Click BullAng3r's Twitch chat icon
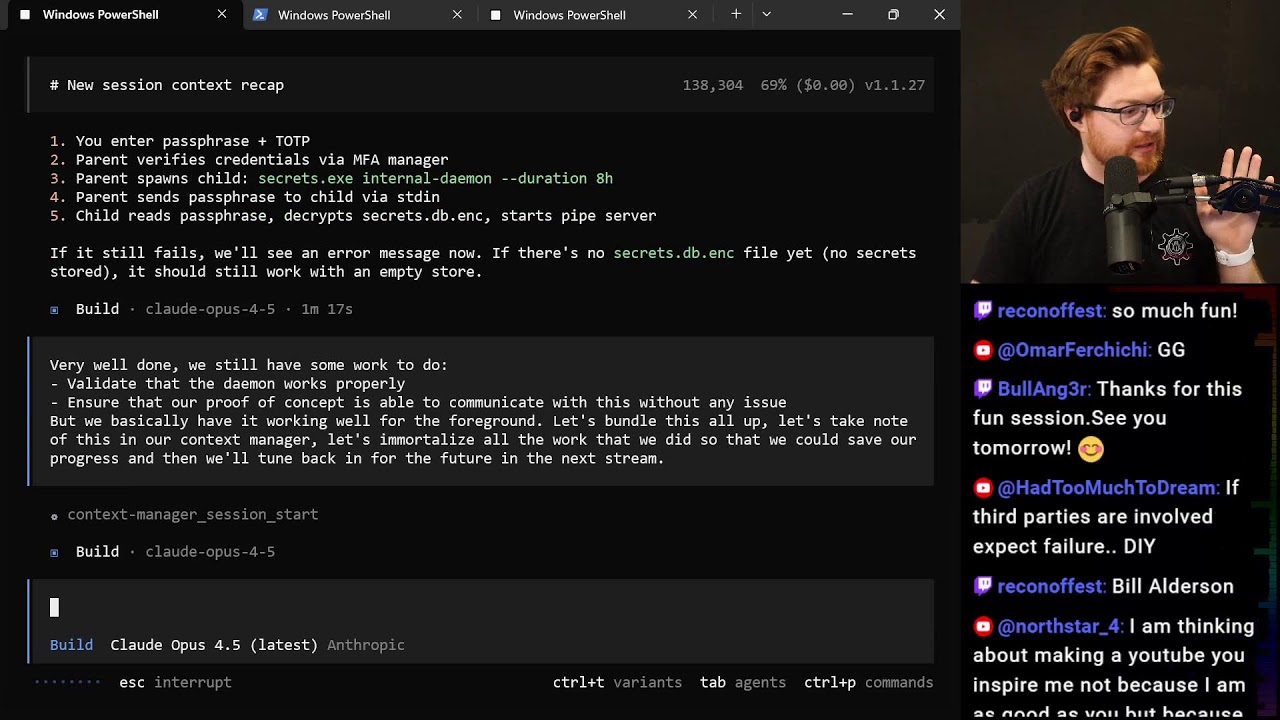Viewport: 1280px width, 720px height. coord(983,389)
